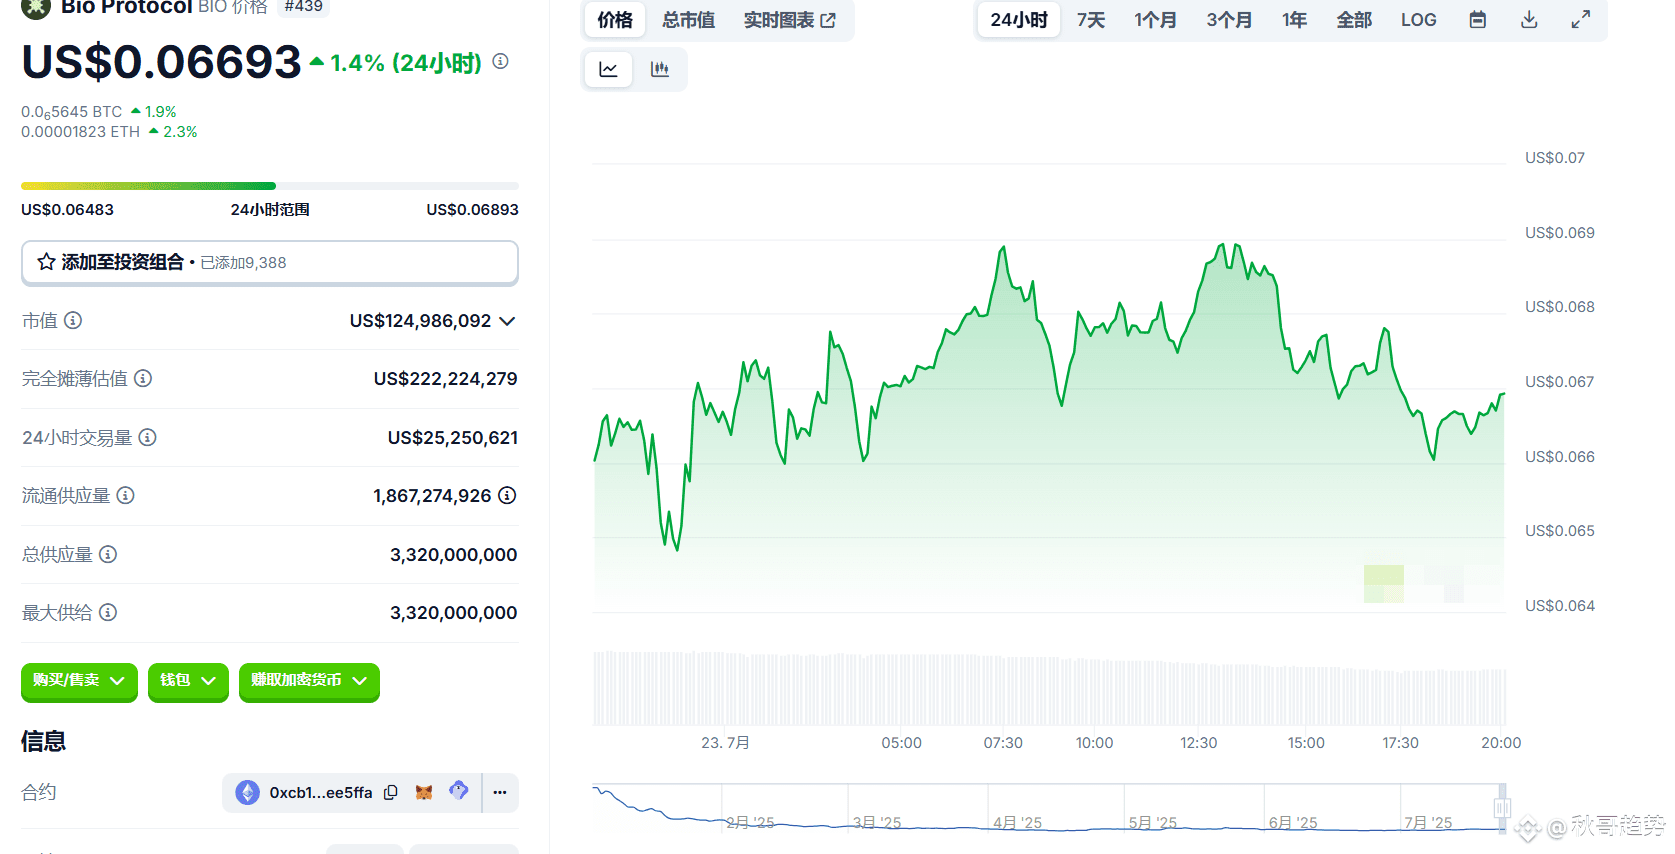
Task: Open more contract options ellipsis
Action: [x=500, y=792]
